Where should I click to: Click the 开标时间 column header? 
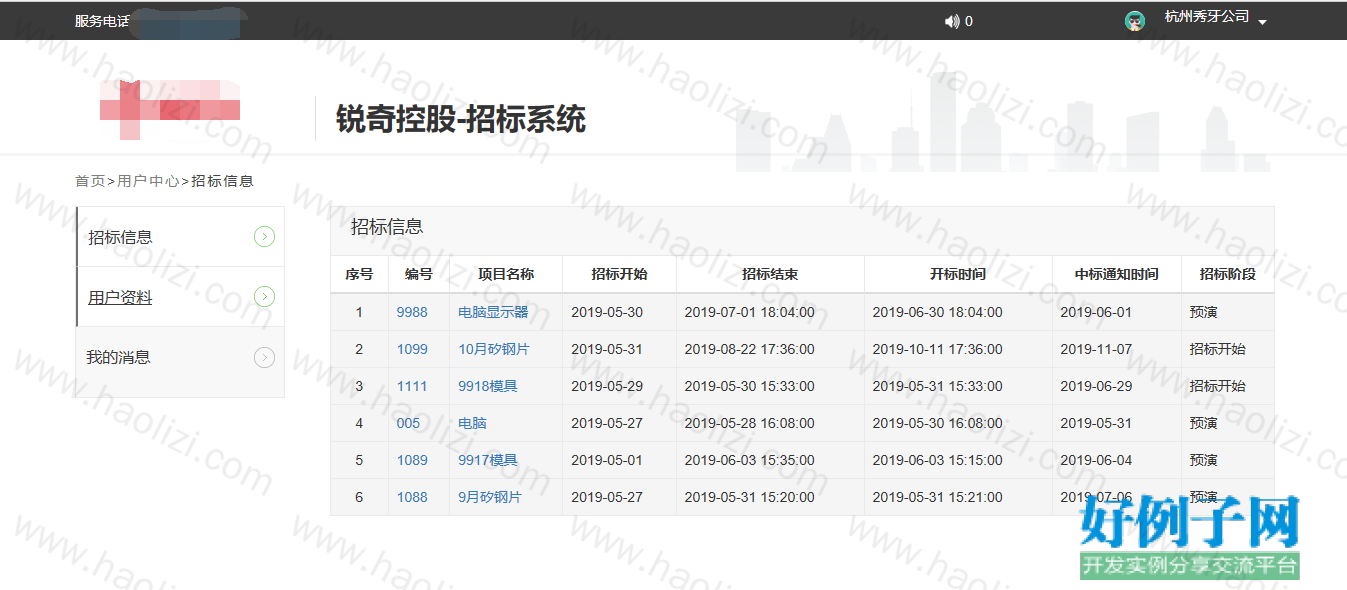(958, 274)
